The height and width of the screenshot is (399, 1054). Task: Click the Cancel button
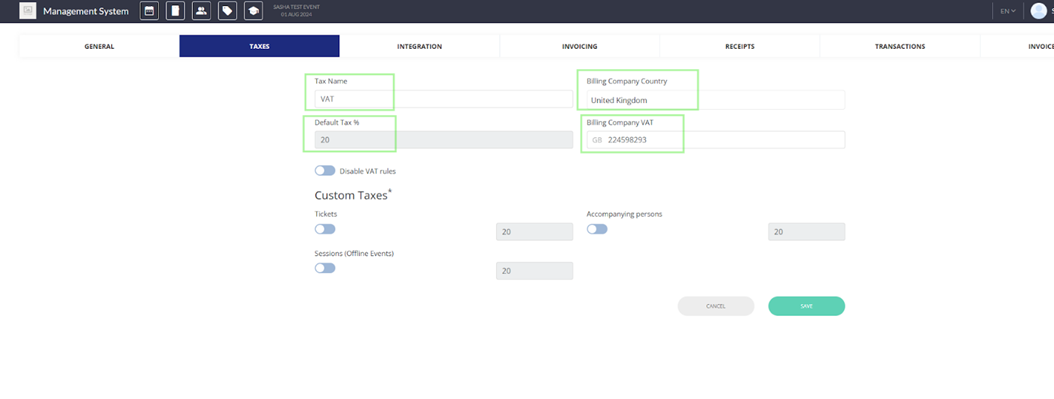click(716, 306)
